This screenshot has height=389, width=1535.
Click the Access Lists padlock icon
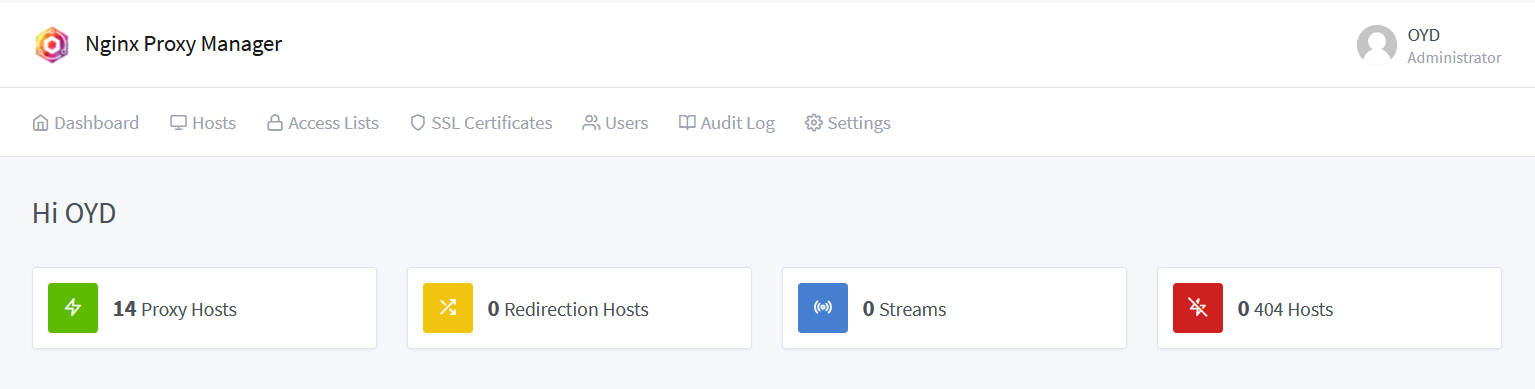(275, 123)
